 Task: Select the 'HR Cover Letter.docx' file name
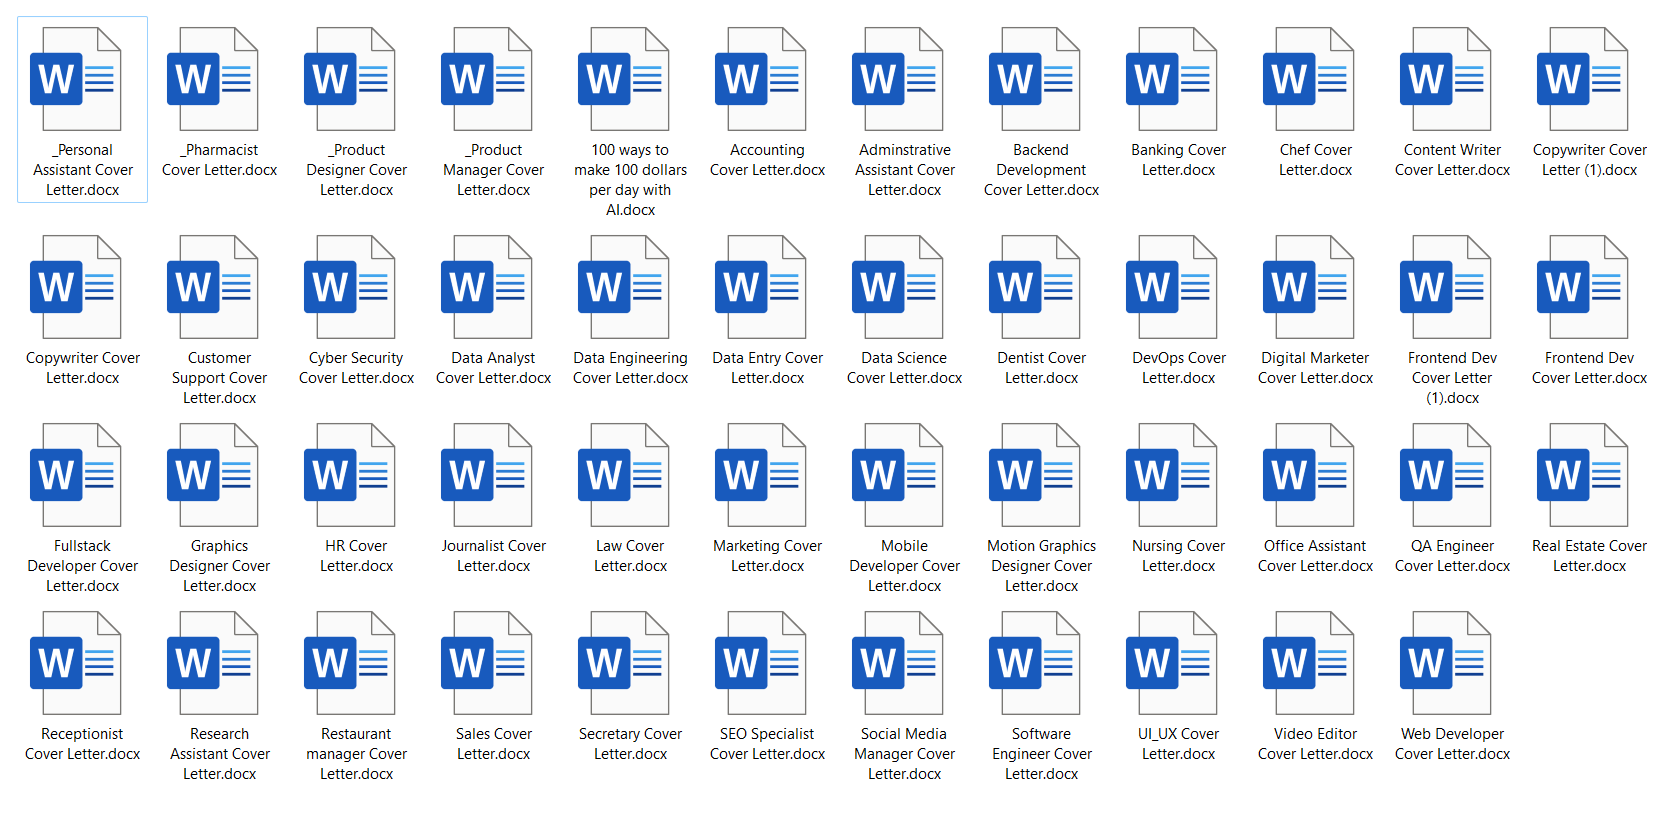[x=356, y=556]
